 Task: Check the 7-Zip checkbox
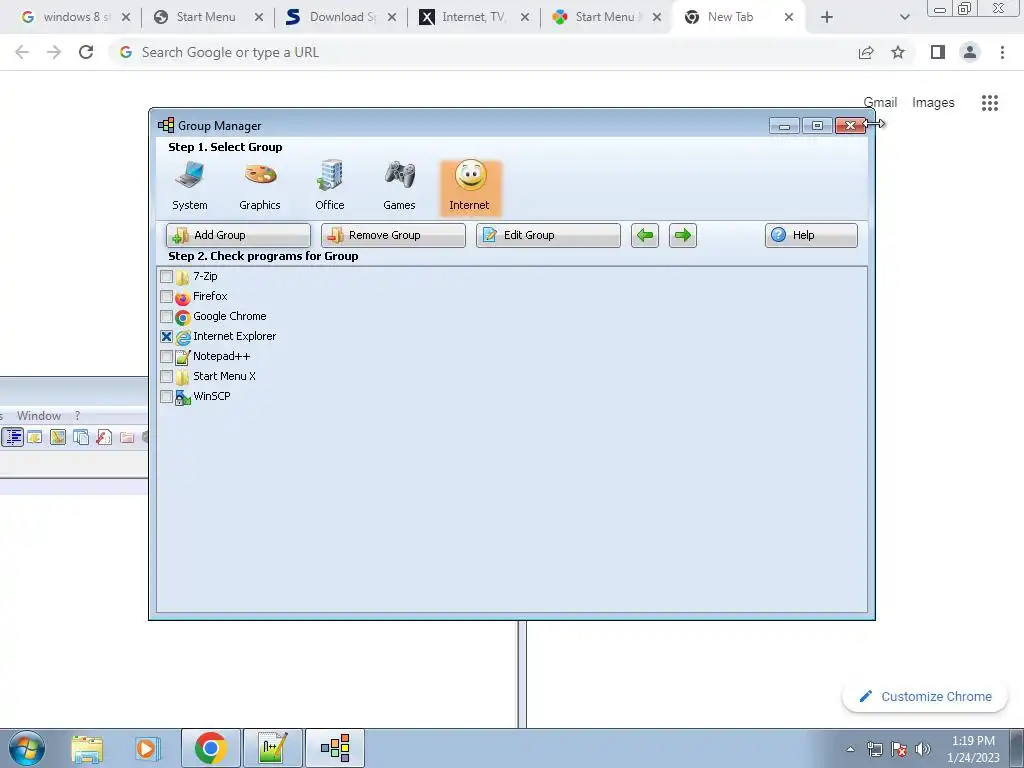coord(167,276)
